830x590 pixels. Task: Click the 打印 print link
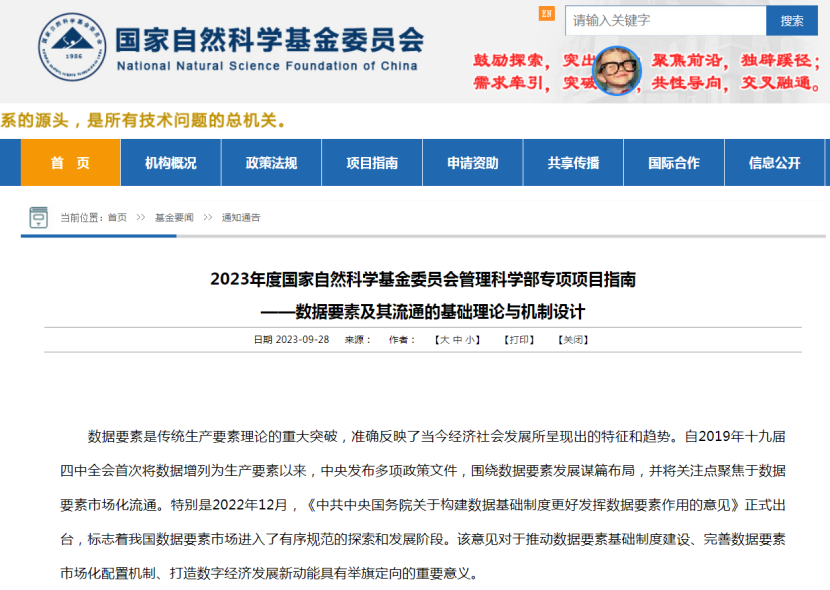point(520,340)
